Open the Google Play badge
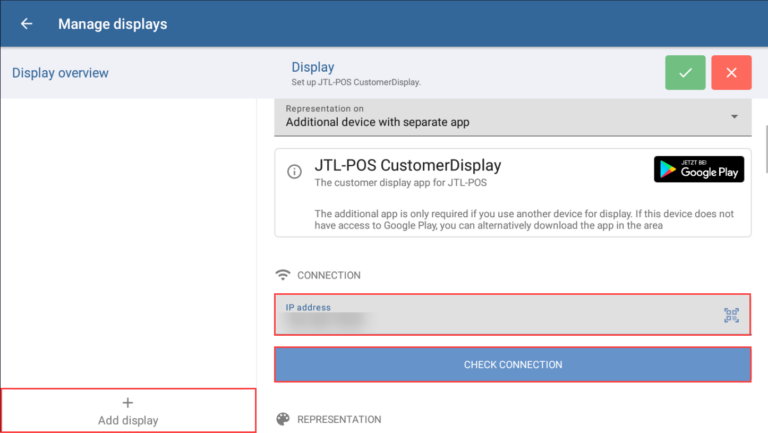This screenshot has height=433, width=768. [699, 169]
